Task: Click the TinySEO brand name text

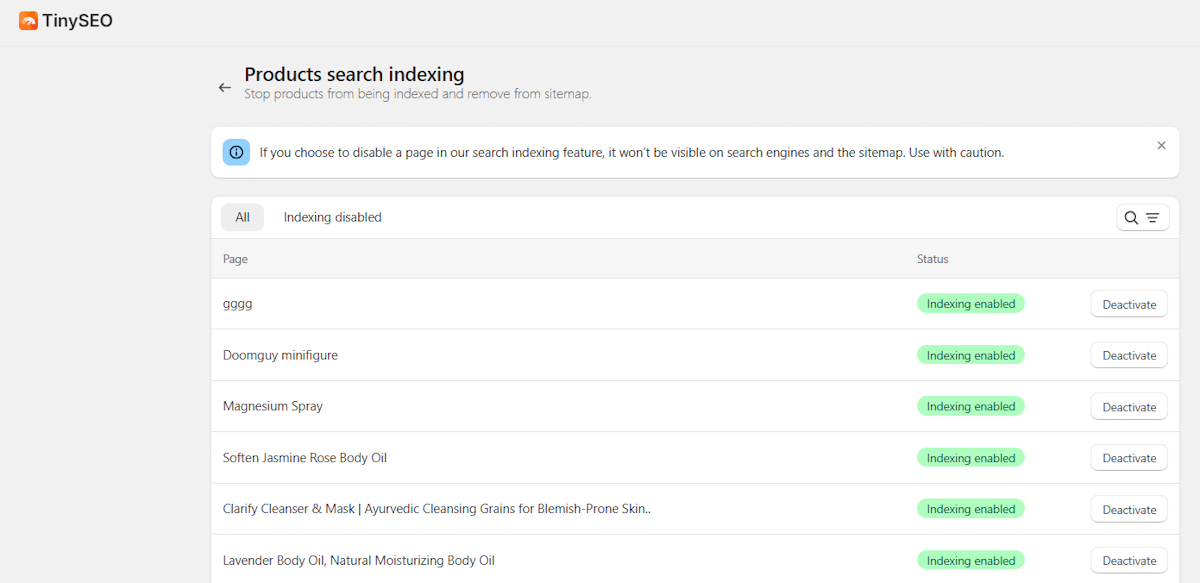Action: [77, 21]
